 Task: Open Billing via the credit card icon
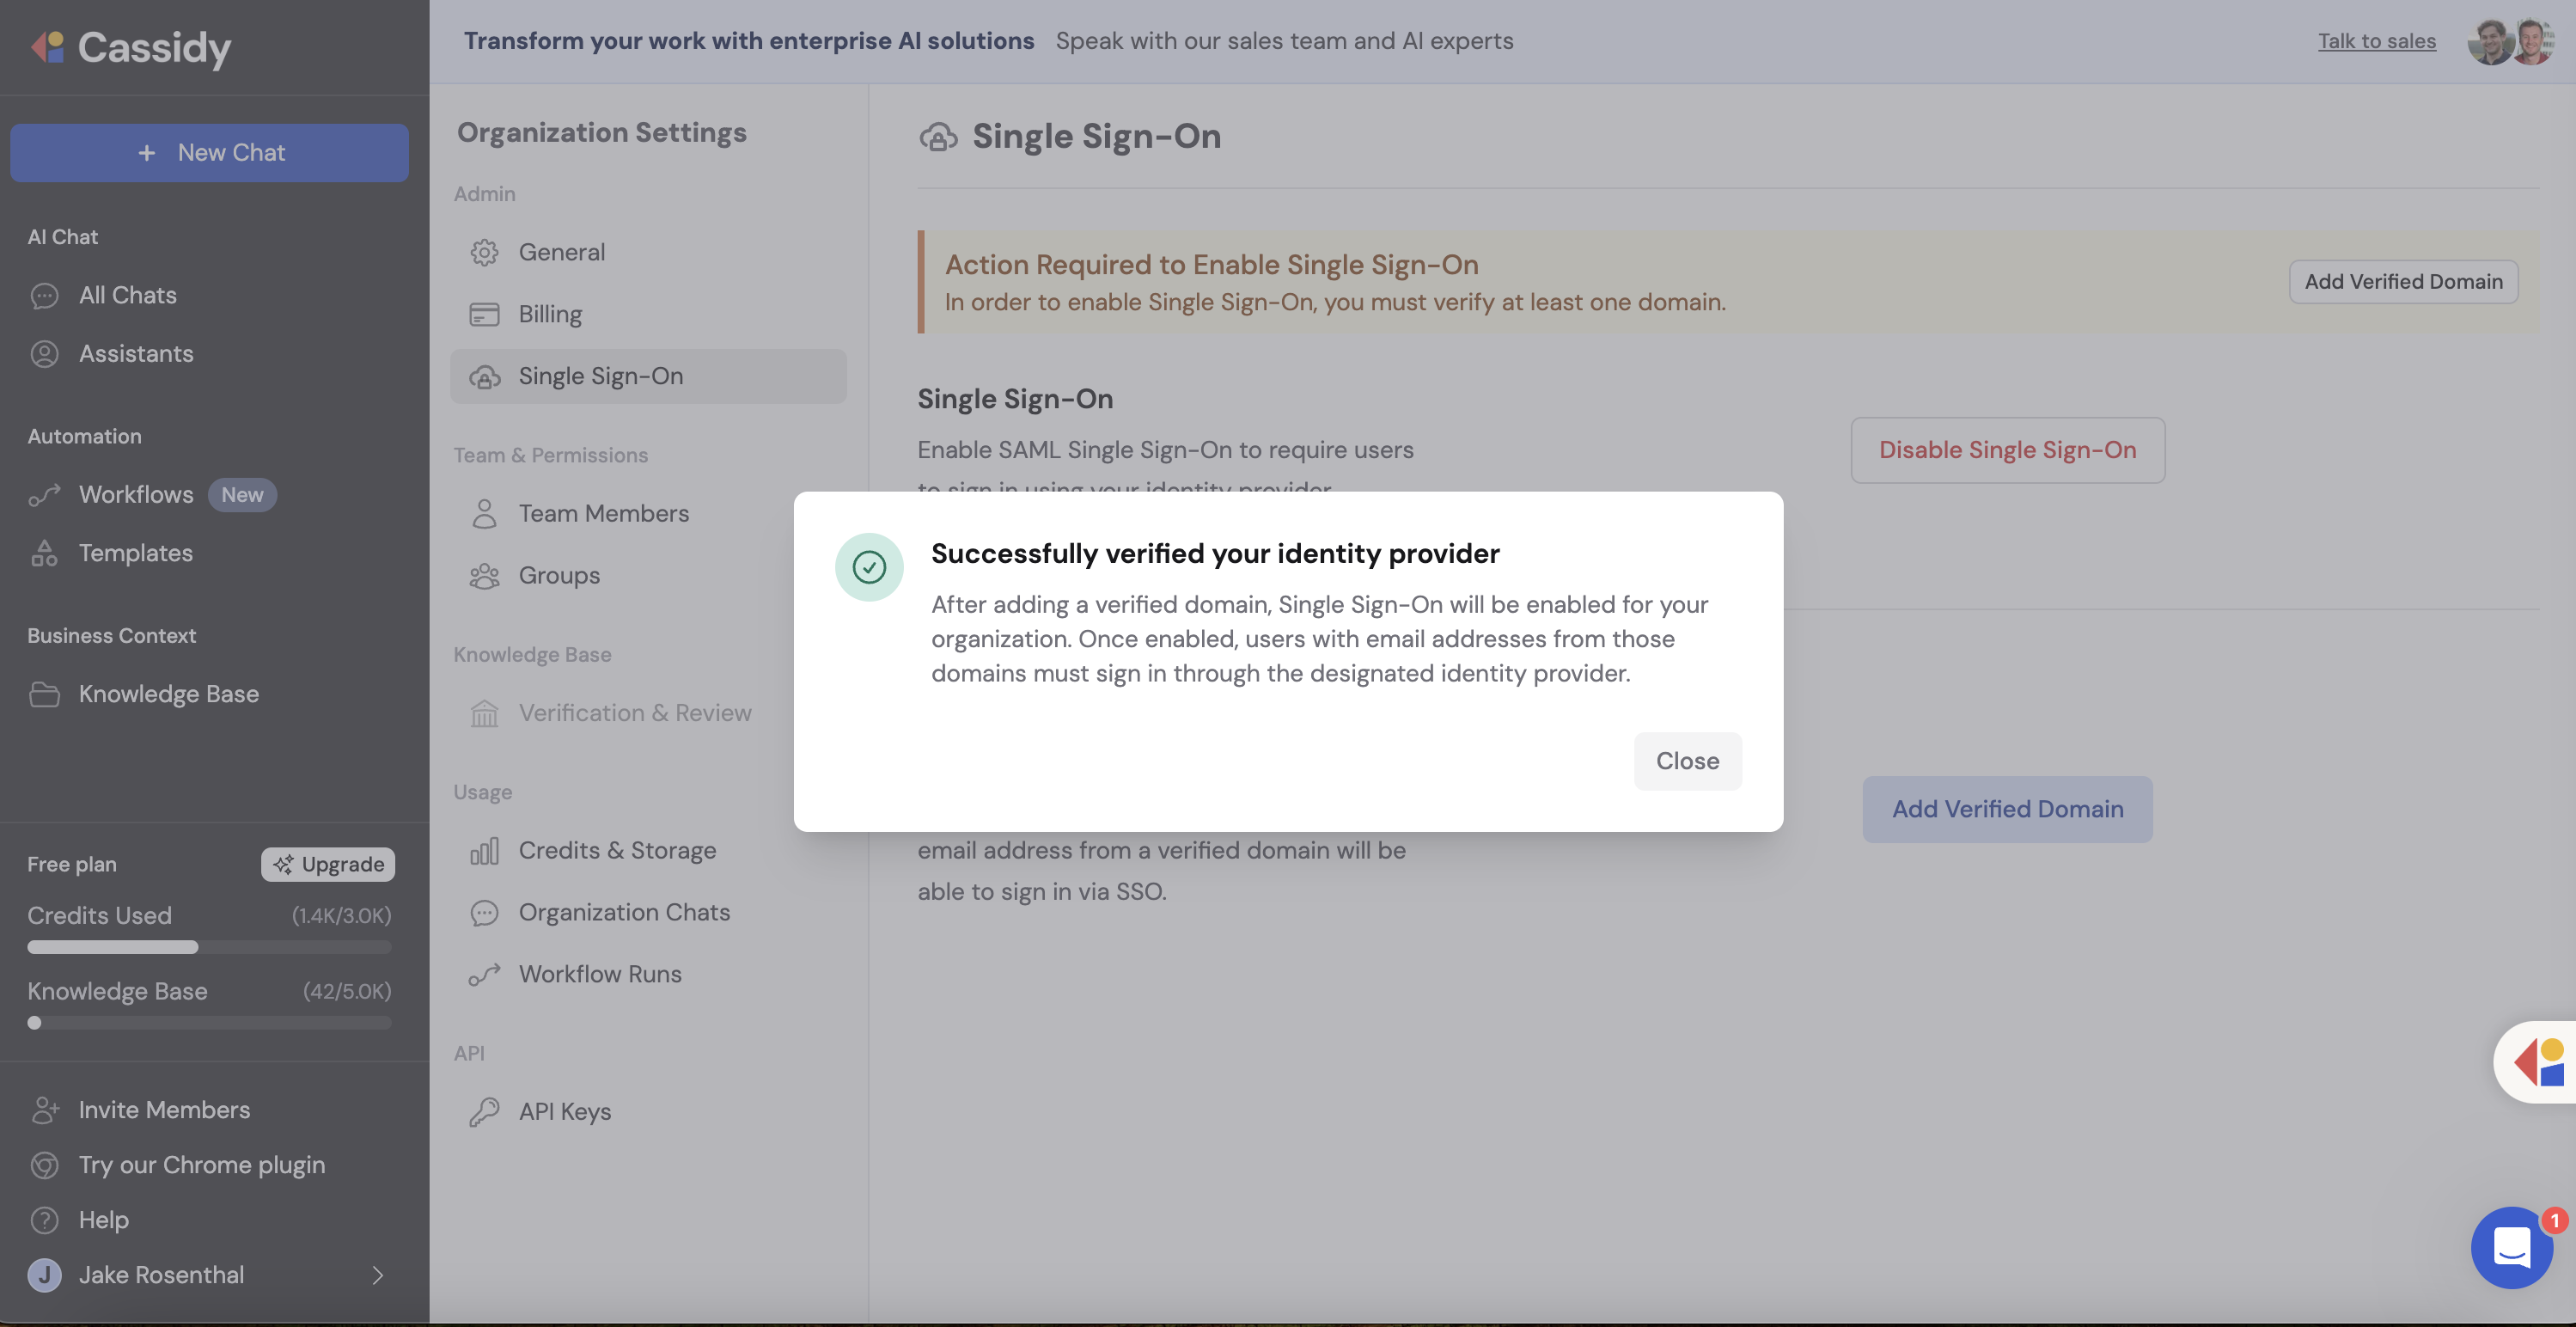click(x=485, y=314)
